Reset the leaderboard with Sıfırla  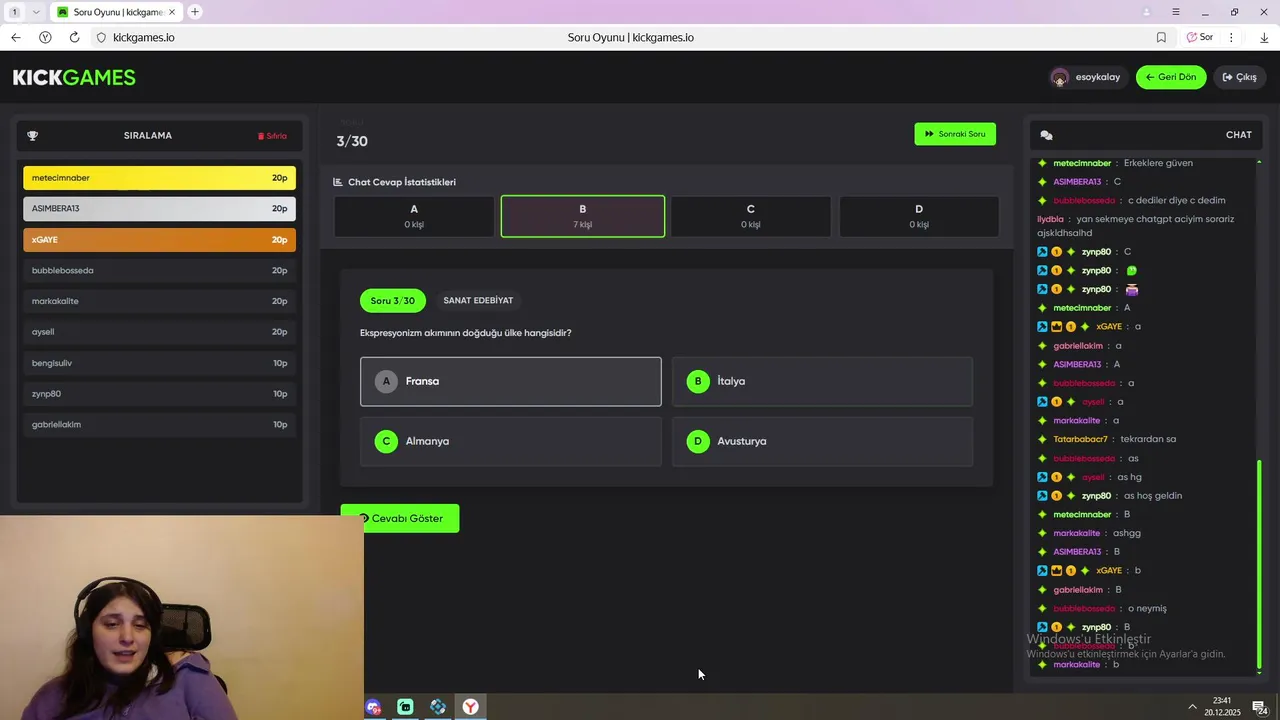[272, 136]
